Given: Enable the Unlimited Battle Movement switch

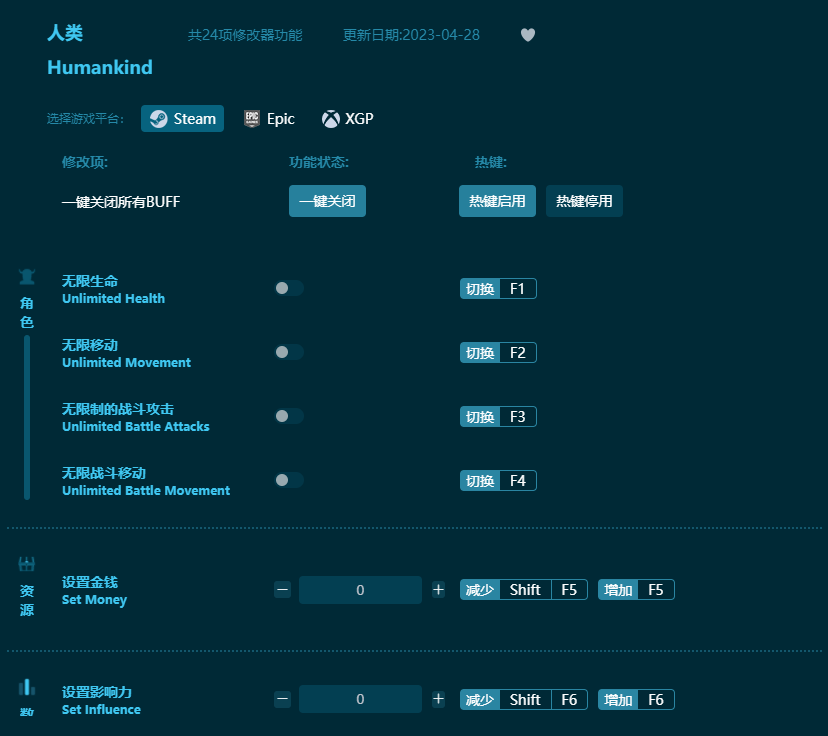Looking at the screenshot, I should click(289, 479).
